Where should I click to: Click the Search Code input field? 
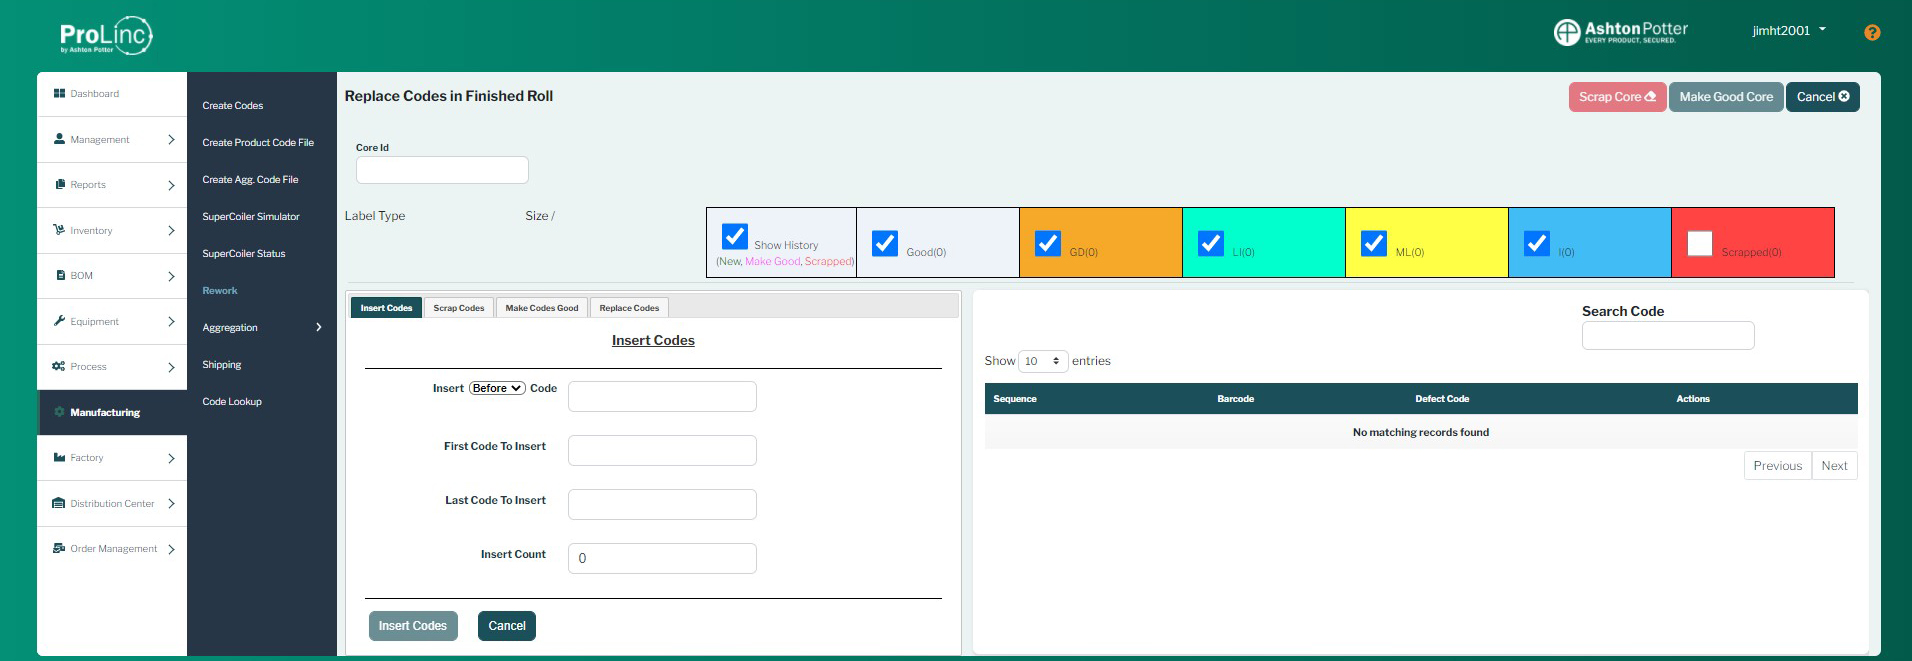[x=1668, y=336]
